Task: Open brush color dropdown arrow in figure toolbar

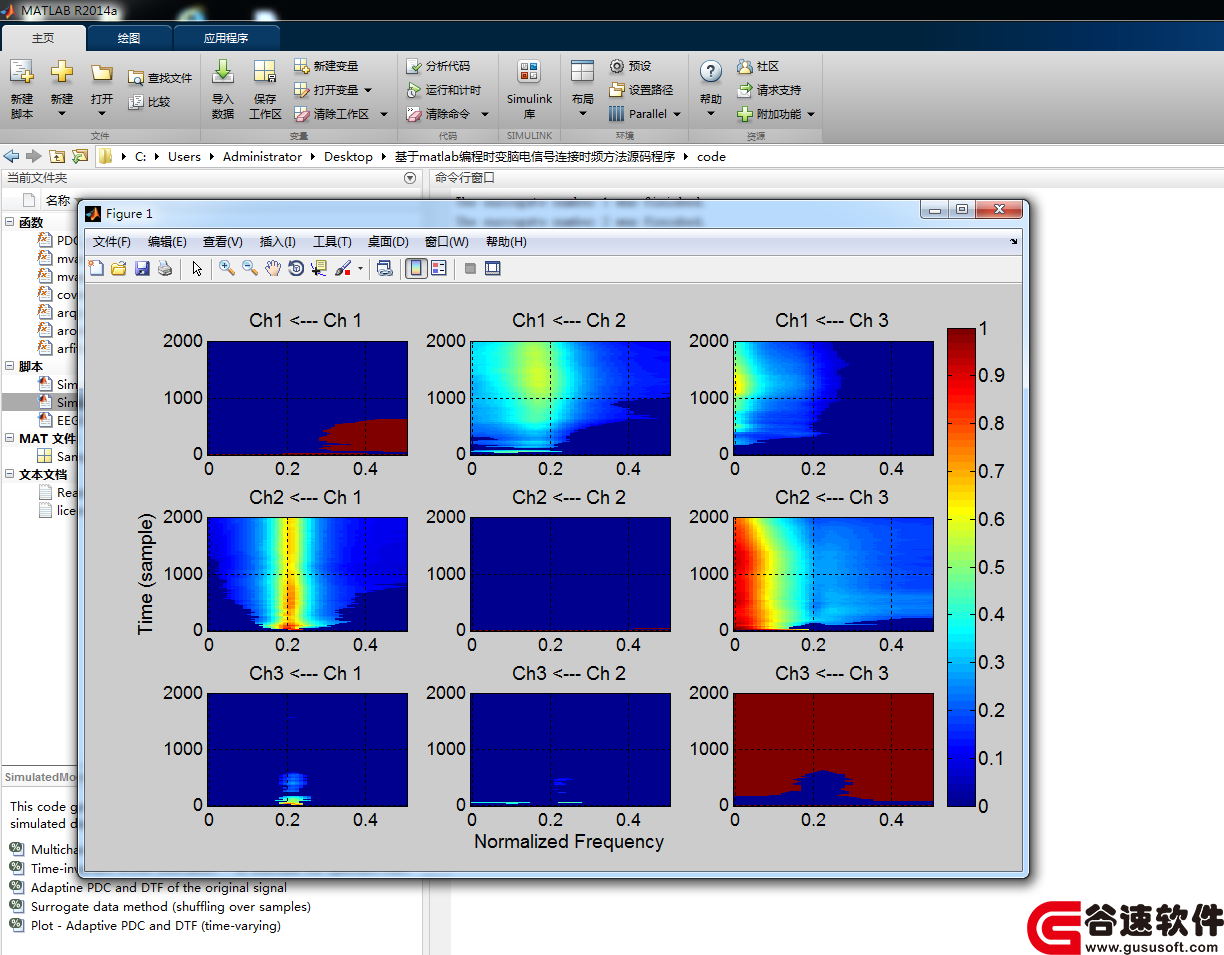Action: point(360,268)
